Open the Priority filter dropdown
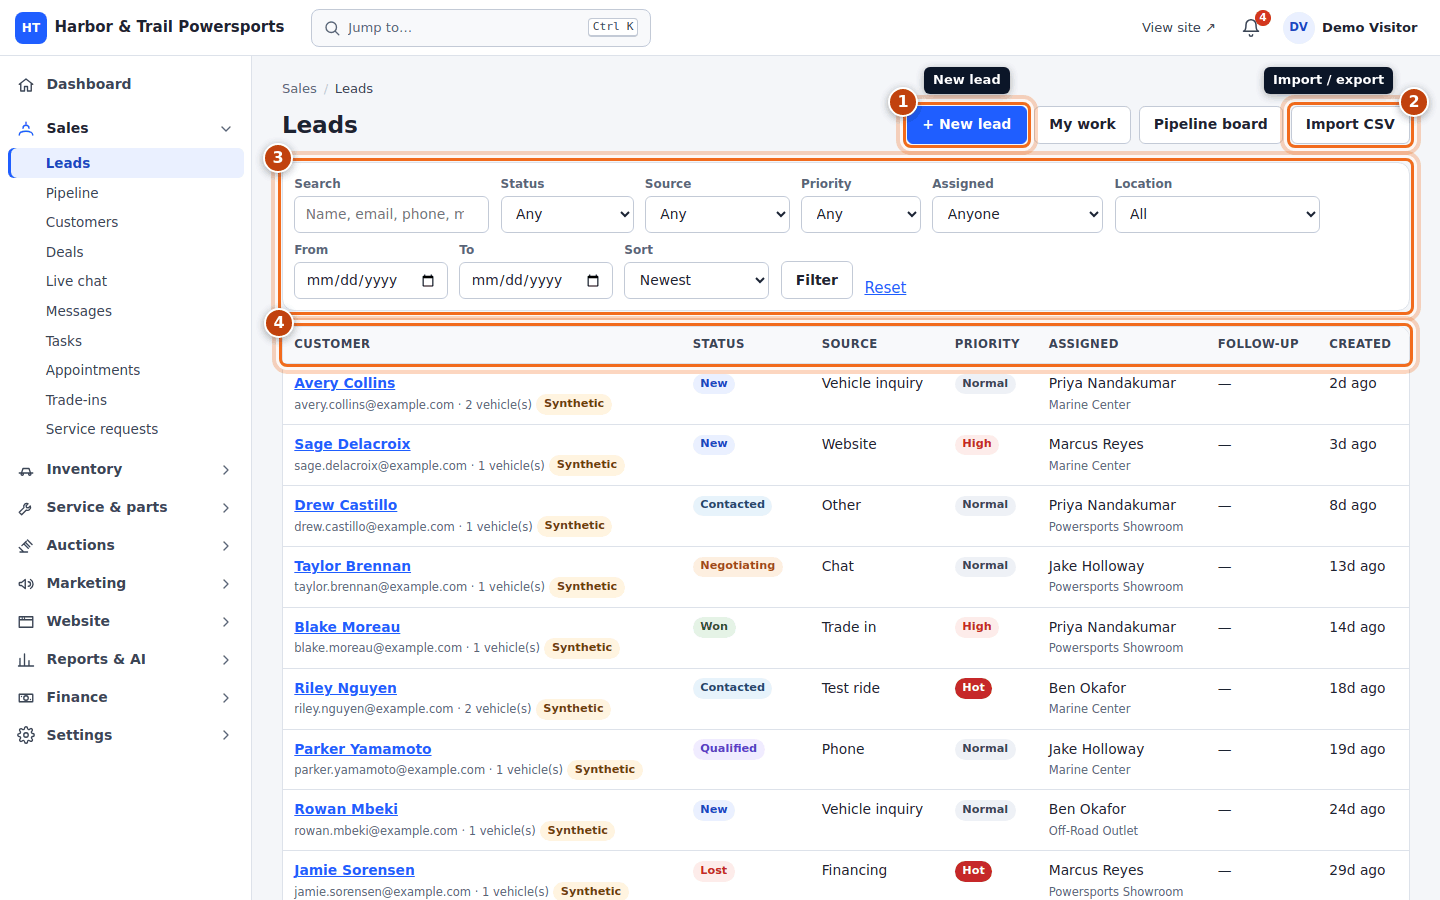1440x900 pixels. 860,214
